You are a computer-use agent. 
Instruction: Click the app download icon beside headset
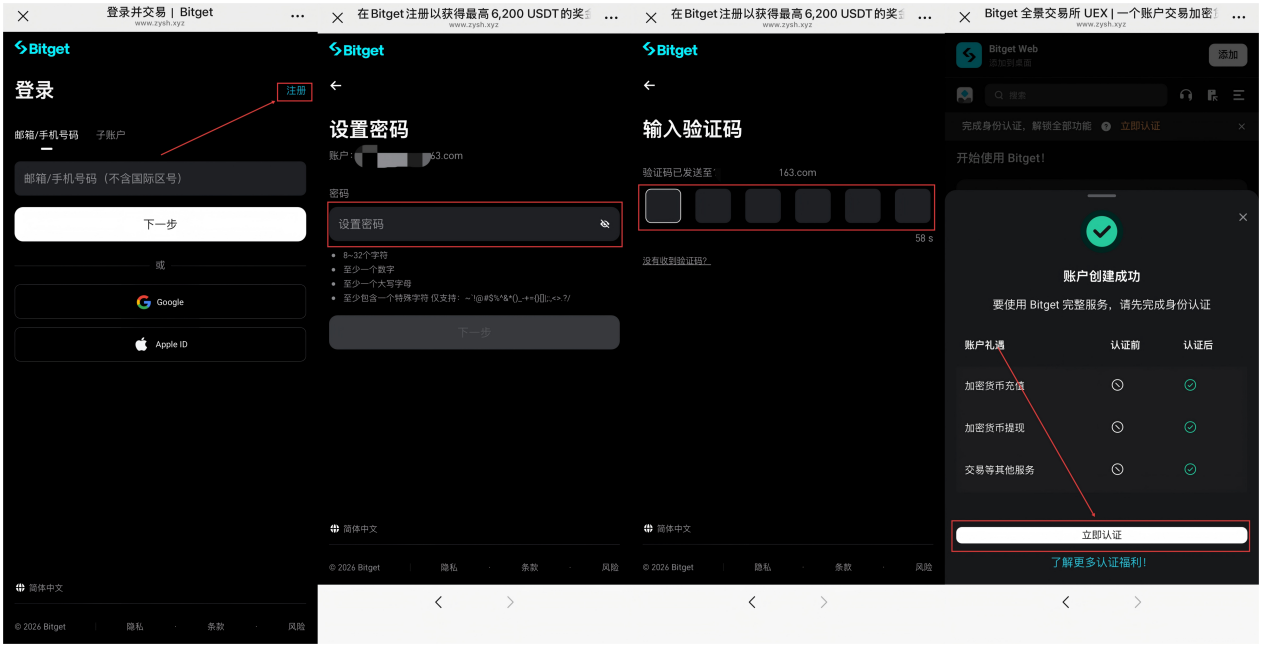(1212, 95)
